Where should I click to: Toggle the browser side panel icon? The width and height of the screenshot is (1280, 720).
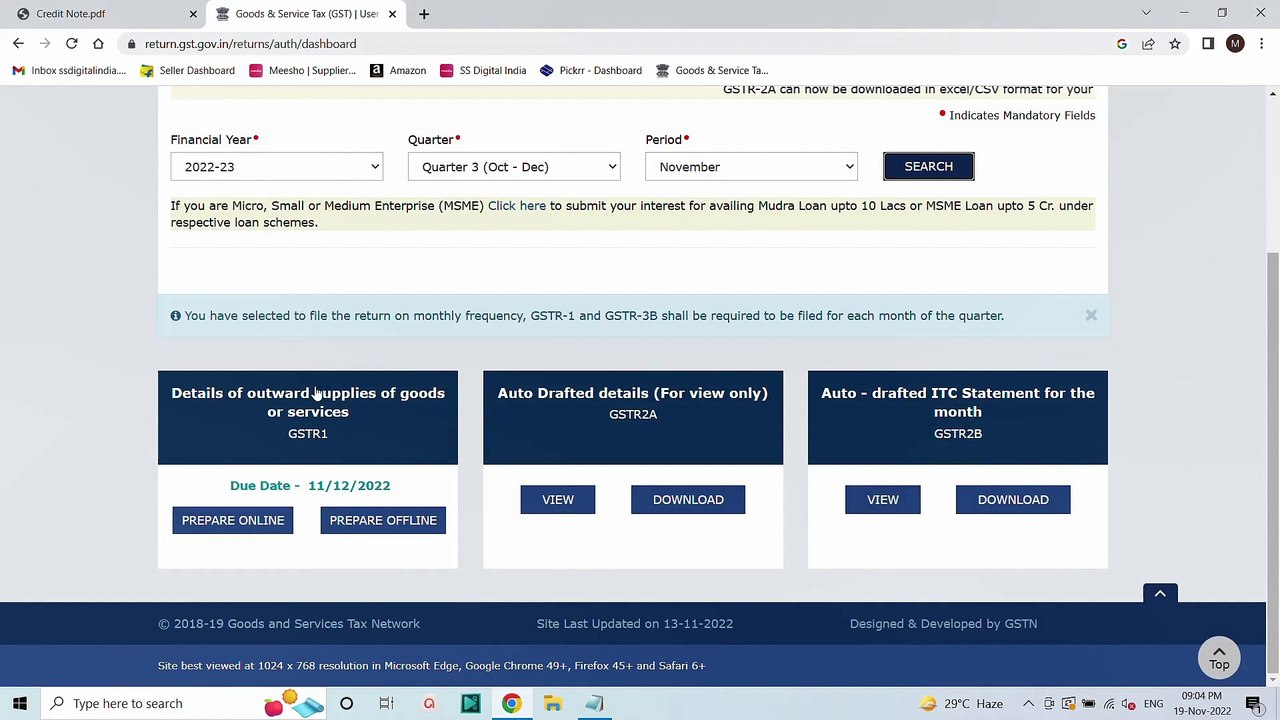[x=1208, y=43]
